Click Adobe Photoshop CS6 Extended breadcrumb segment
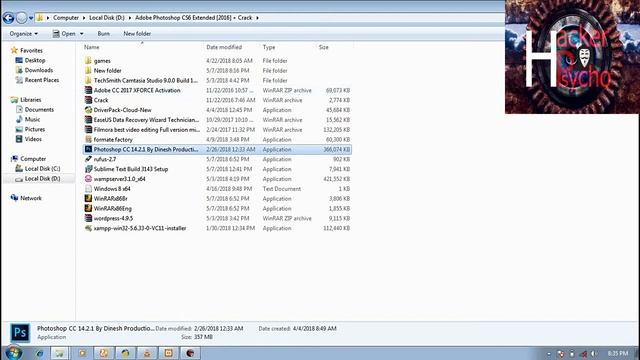The height and width of the screenshot is (360, 640). coord(183,18)
